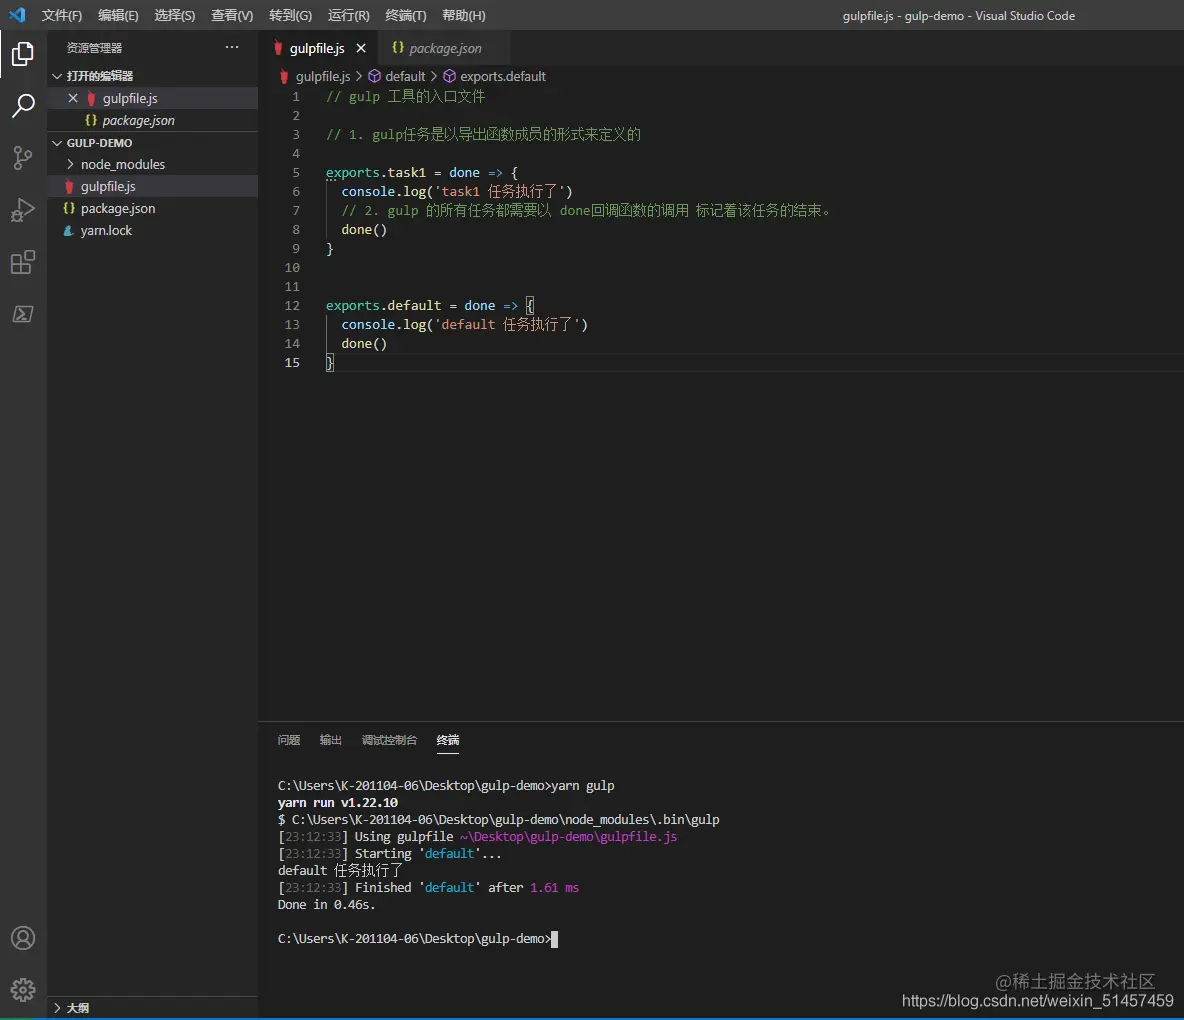Open the Accounts icon
This screenshot has width=1184, height=1020.
[23, 938]
